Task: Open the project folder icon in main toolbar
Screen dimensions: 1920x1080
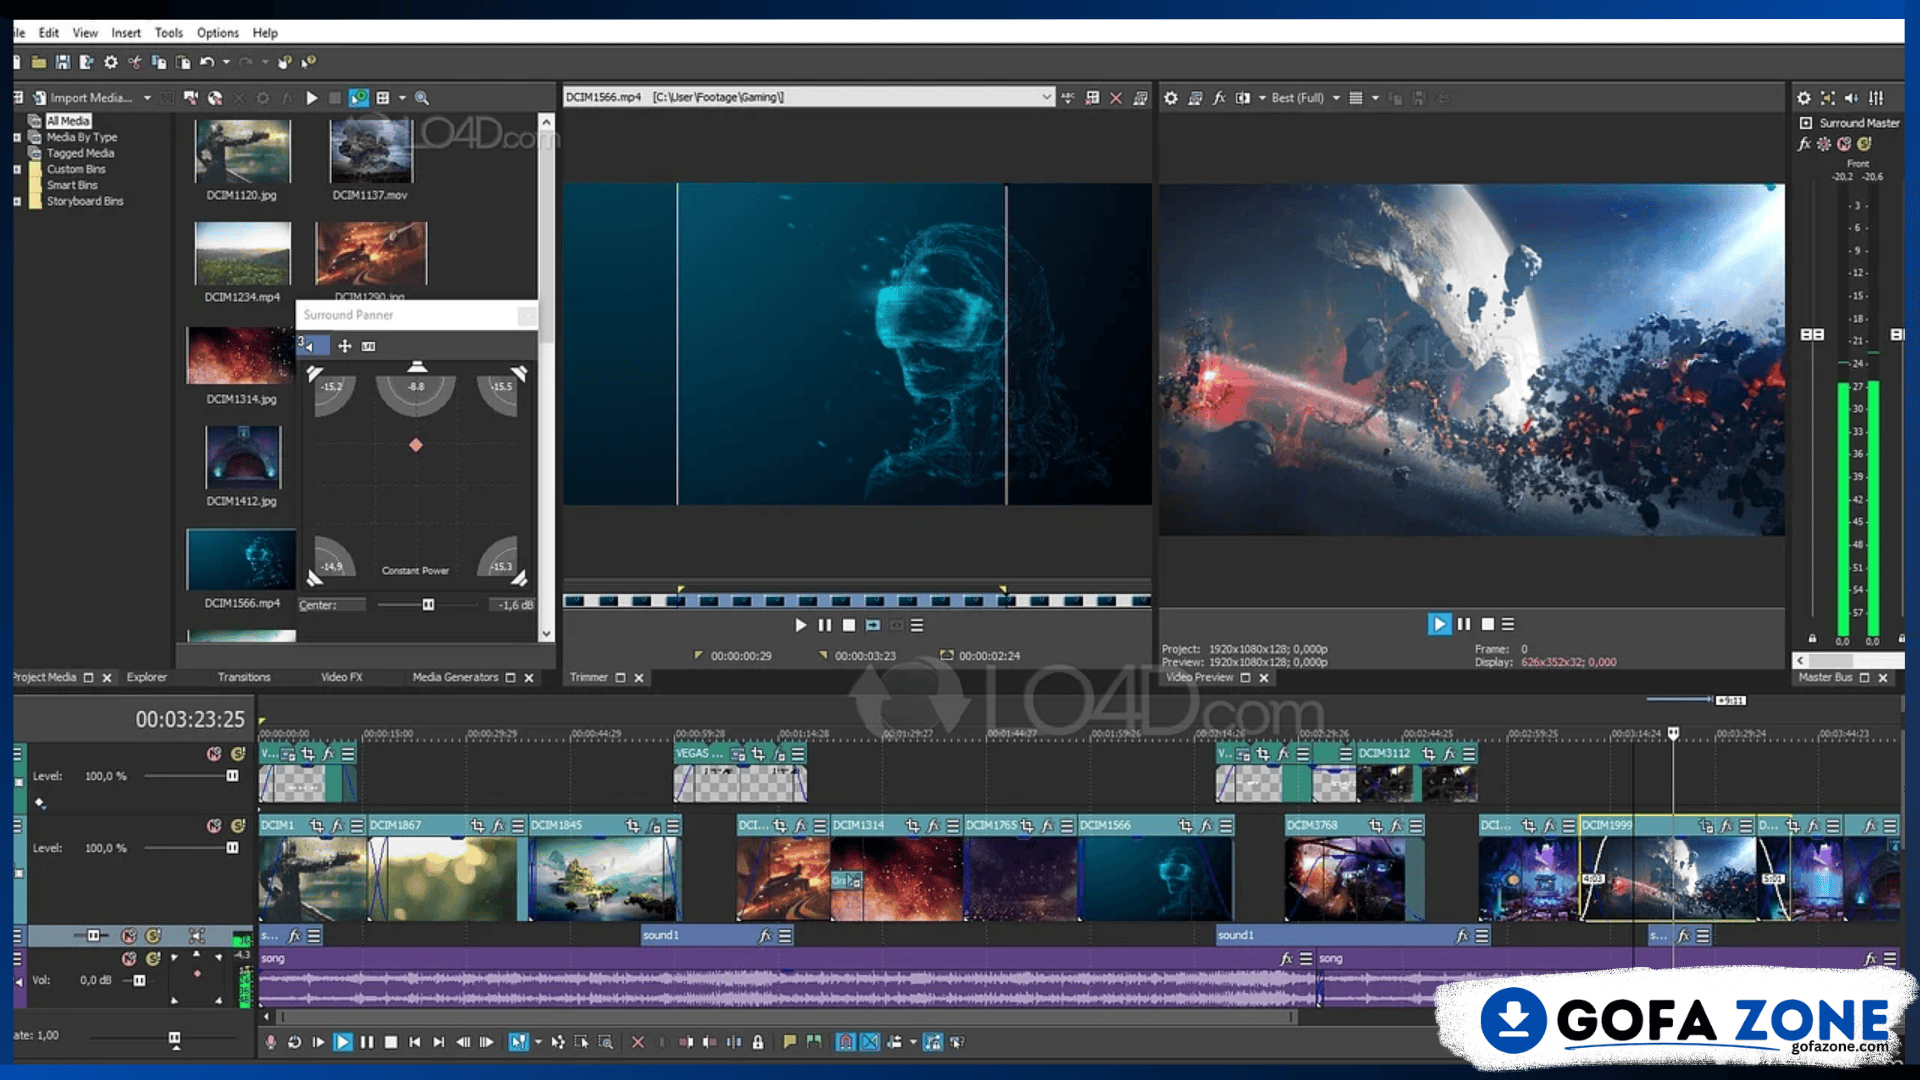Action: tap(38, 62)
